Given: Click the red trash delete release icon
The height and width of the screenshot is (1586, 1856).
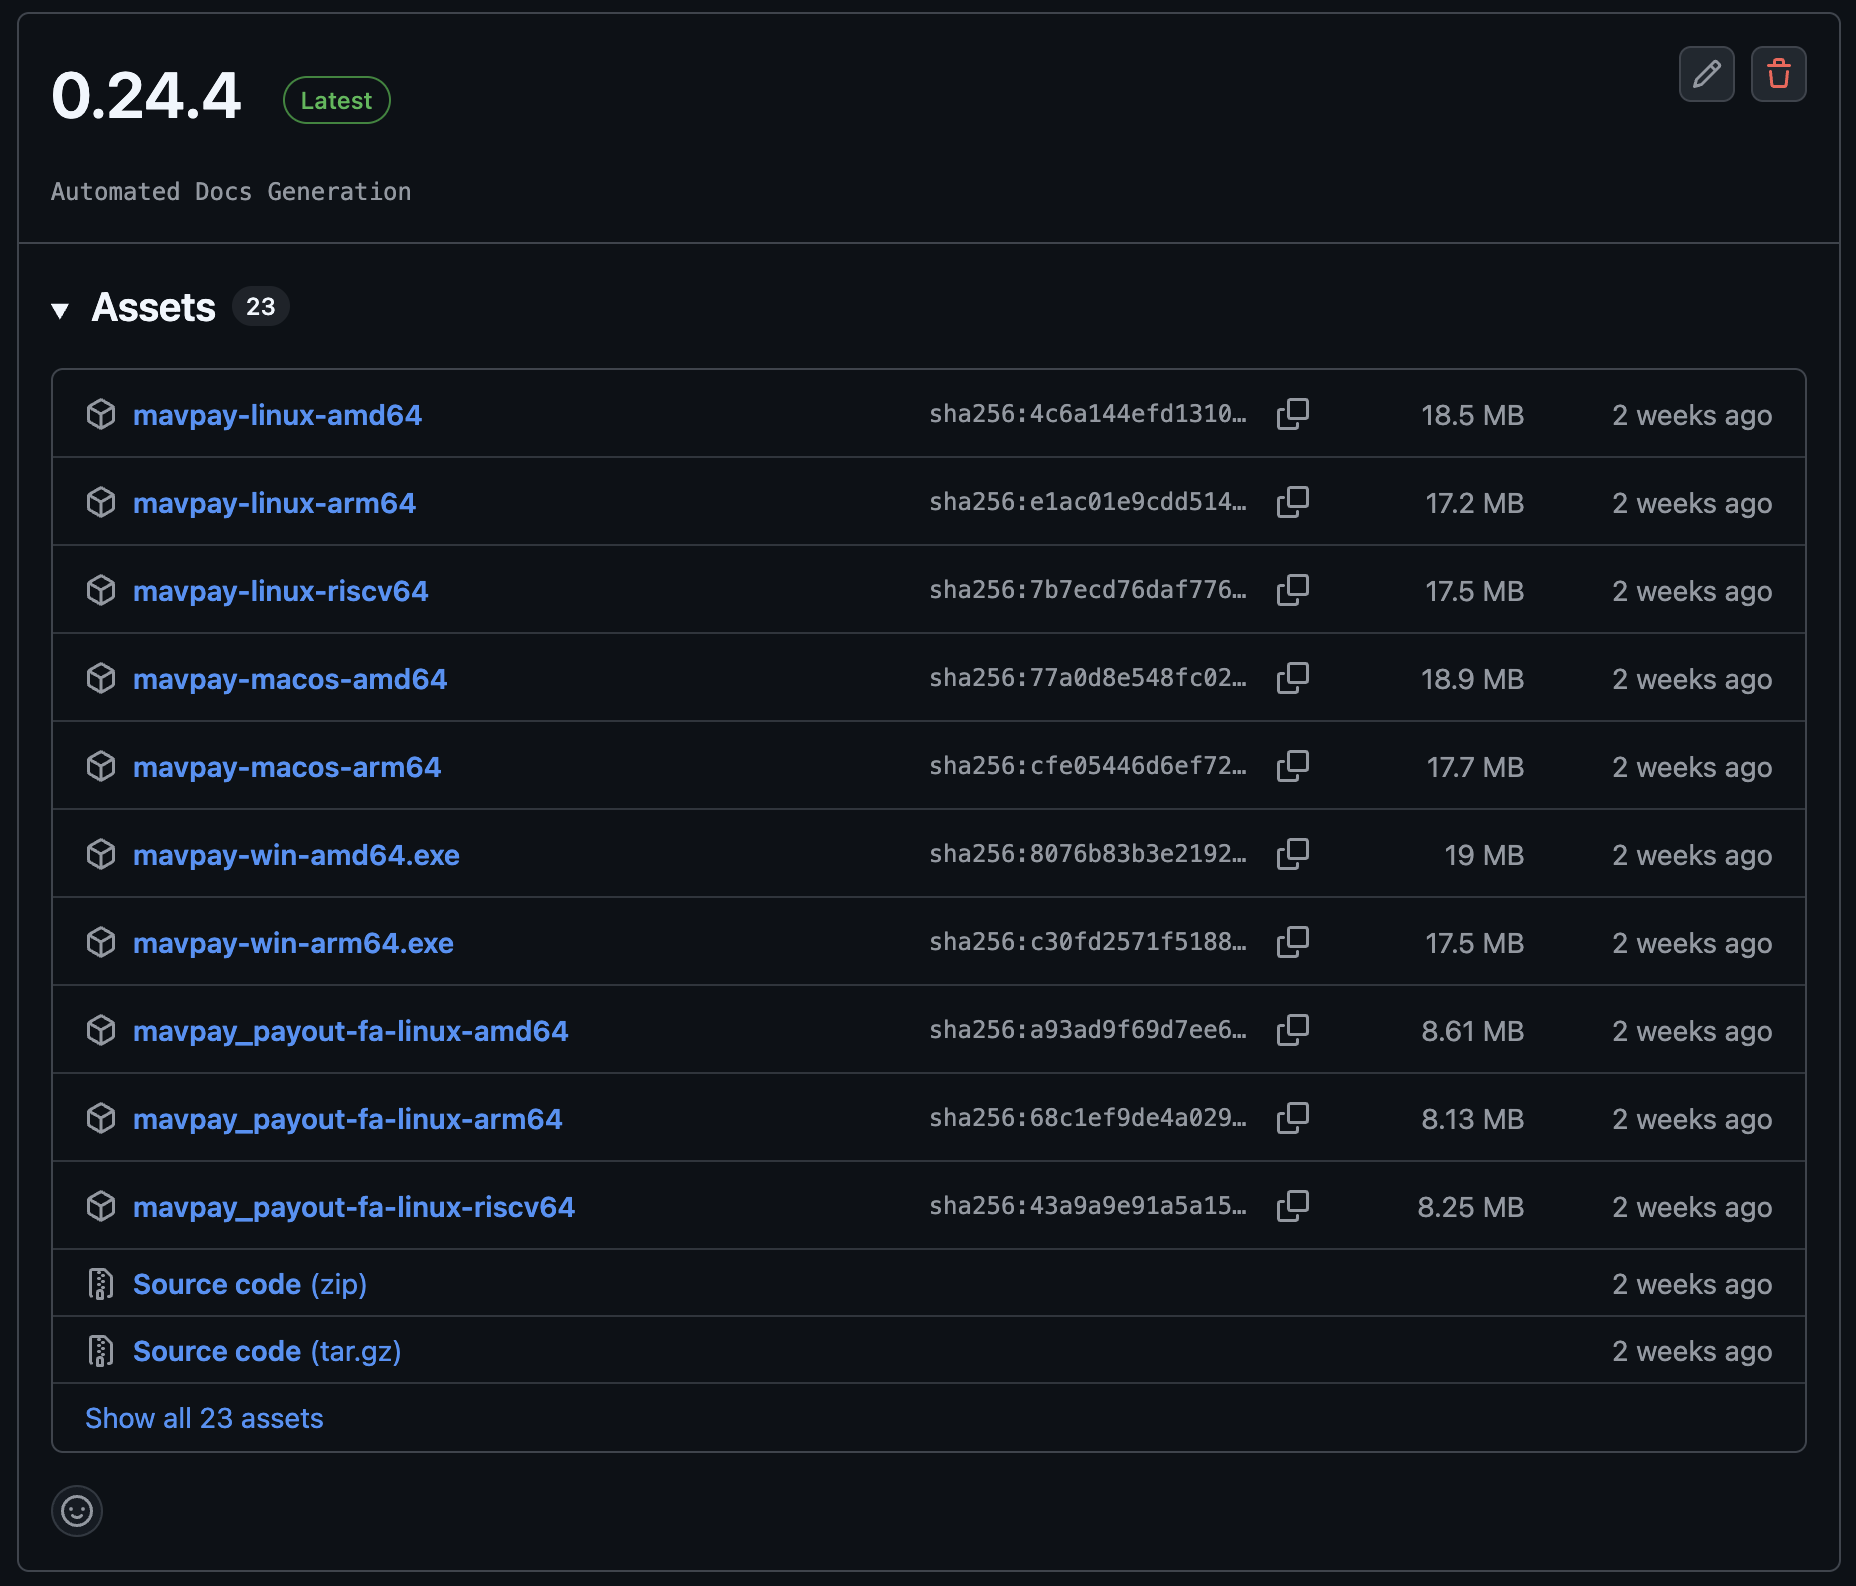Looking at the screenshot, I should [1778, 74].
